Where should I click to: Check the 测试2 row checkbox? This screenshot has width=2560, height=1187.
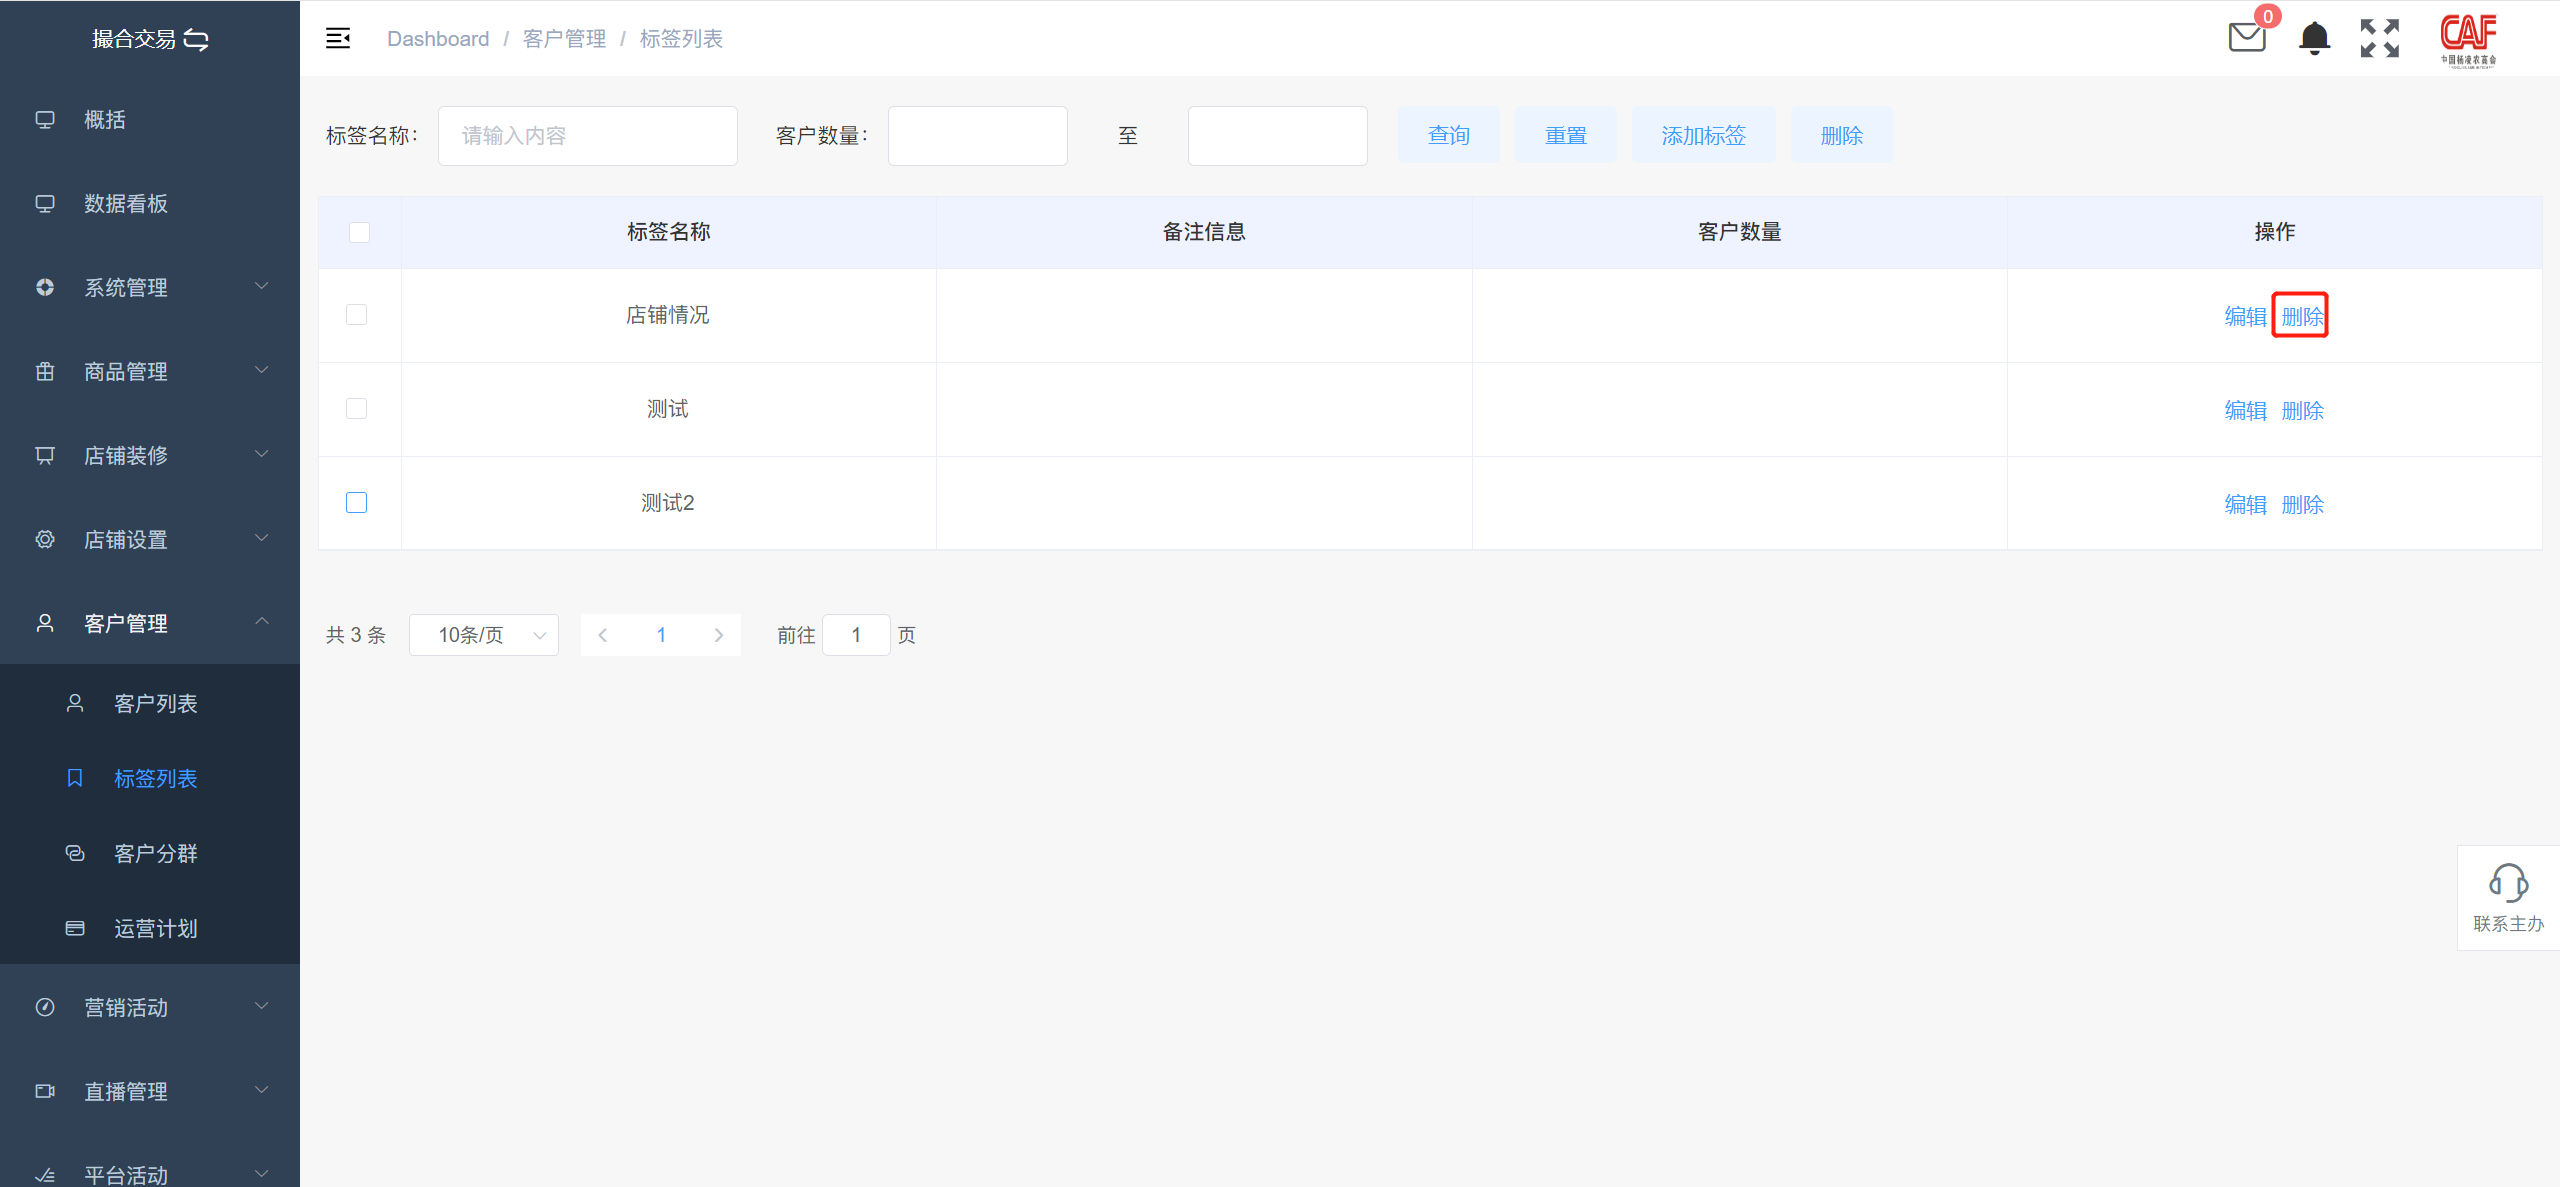[x=356, y=503]
